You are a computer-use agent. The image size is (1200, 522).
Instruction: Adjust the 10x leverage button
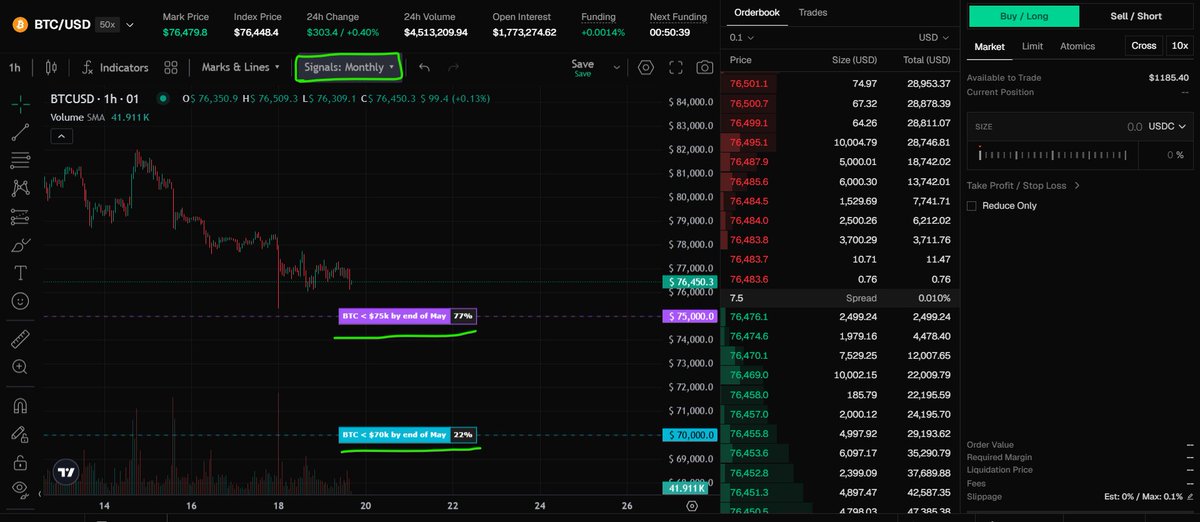pyautogui.click(x=1179, y=46)
